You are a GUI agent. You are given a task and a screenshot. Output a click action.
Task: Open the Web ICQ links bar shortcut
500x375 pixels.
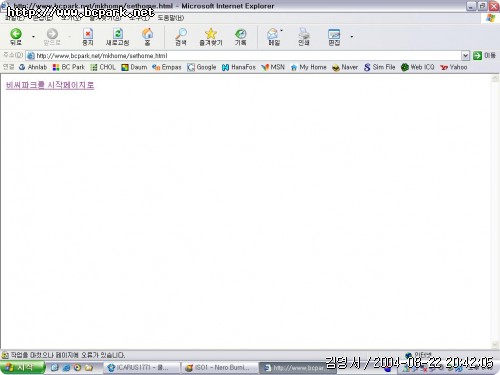[x=418, y=67]
